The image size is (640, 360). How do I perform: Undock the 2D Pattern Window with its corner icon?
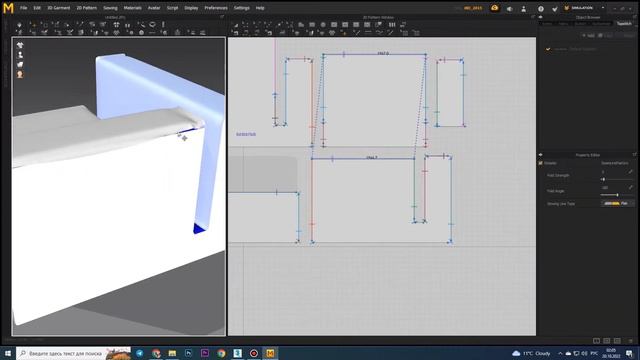point(533,17)
